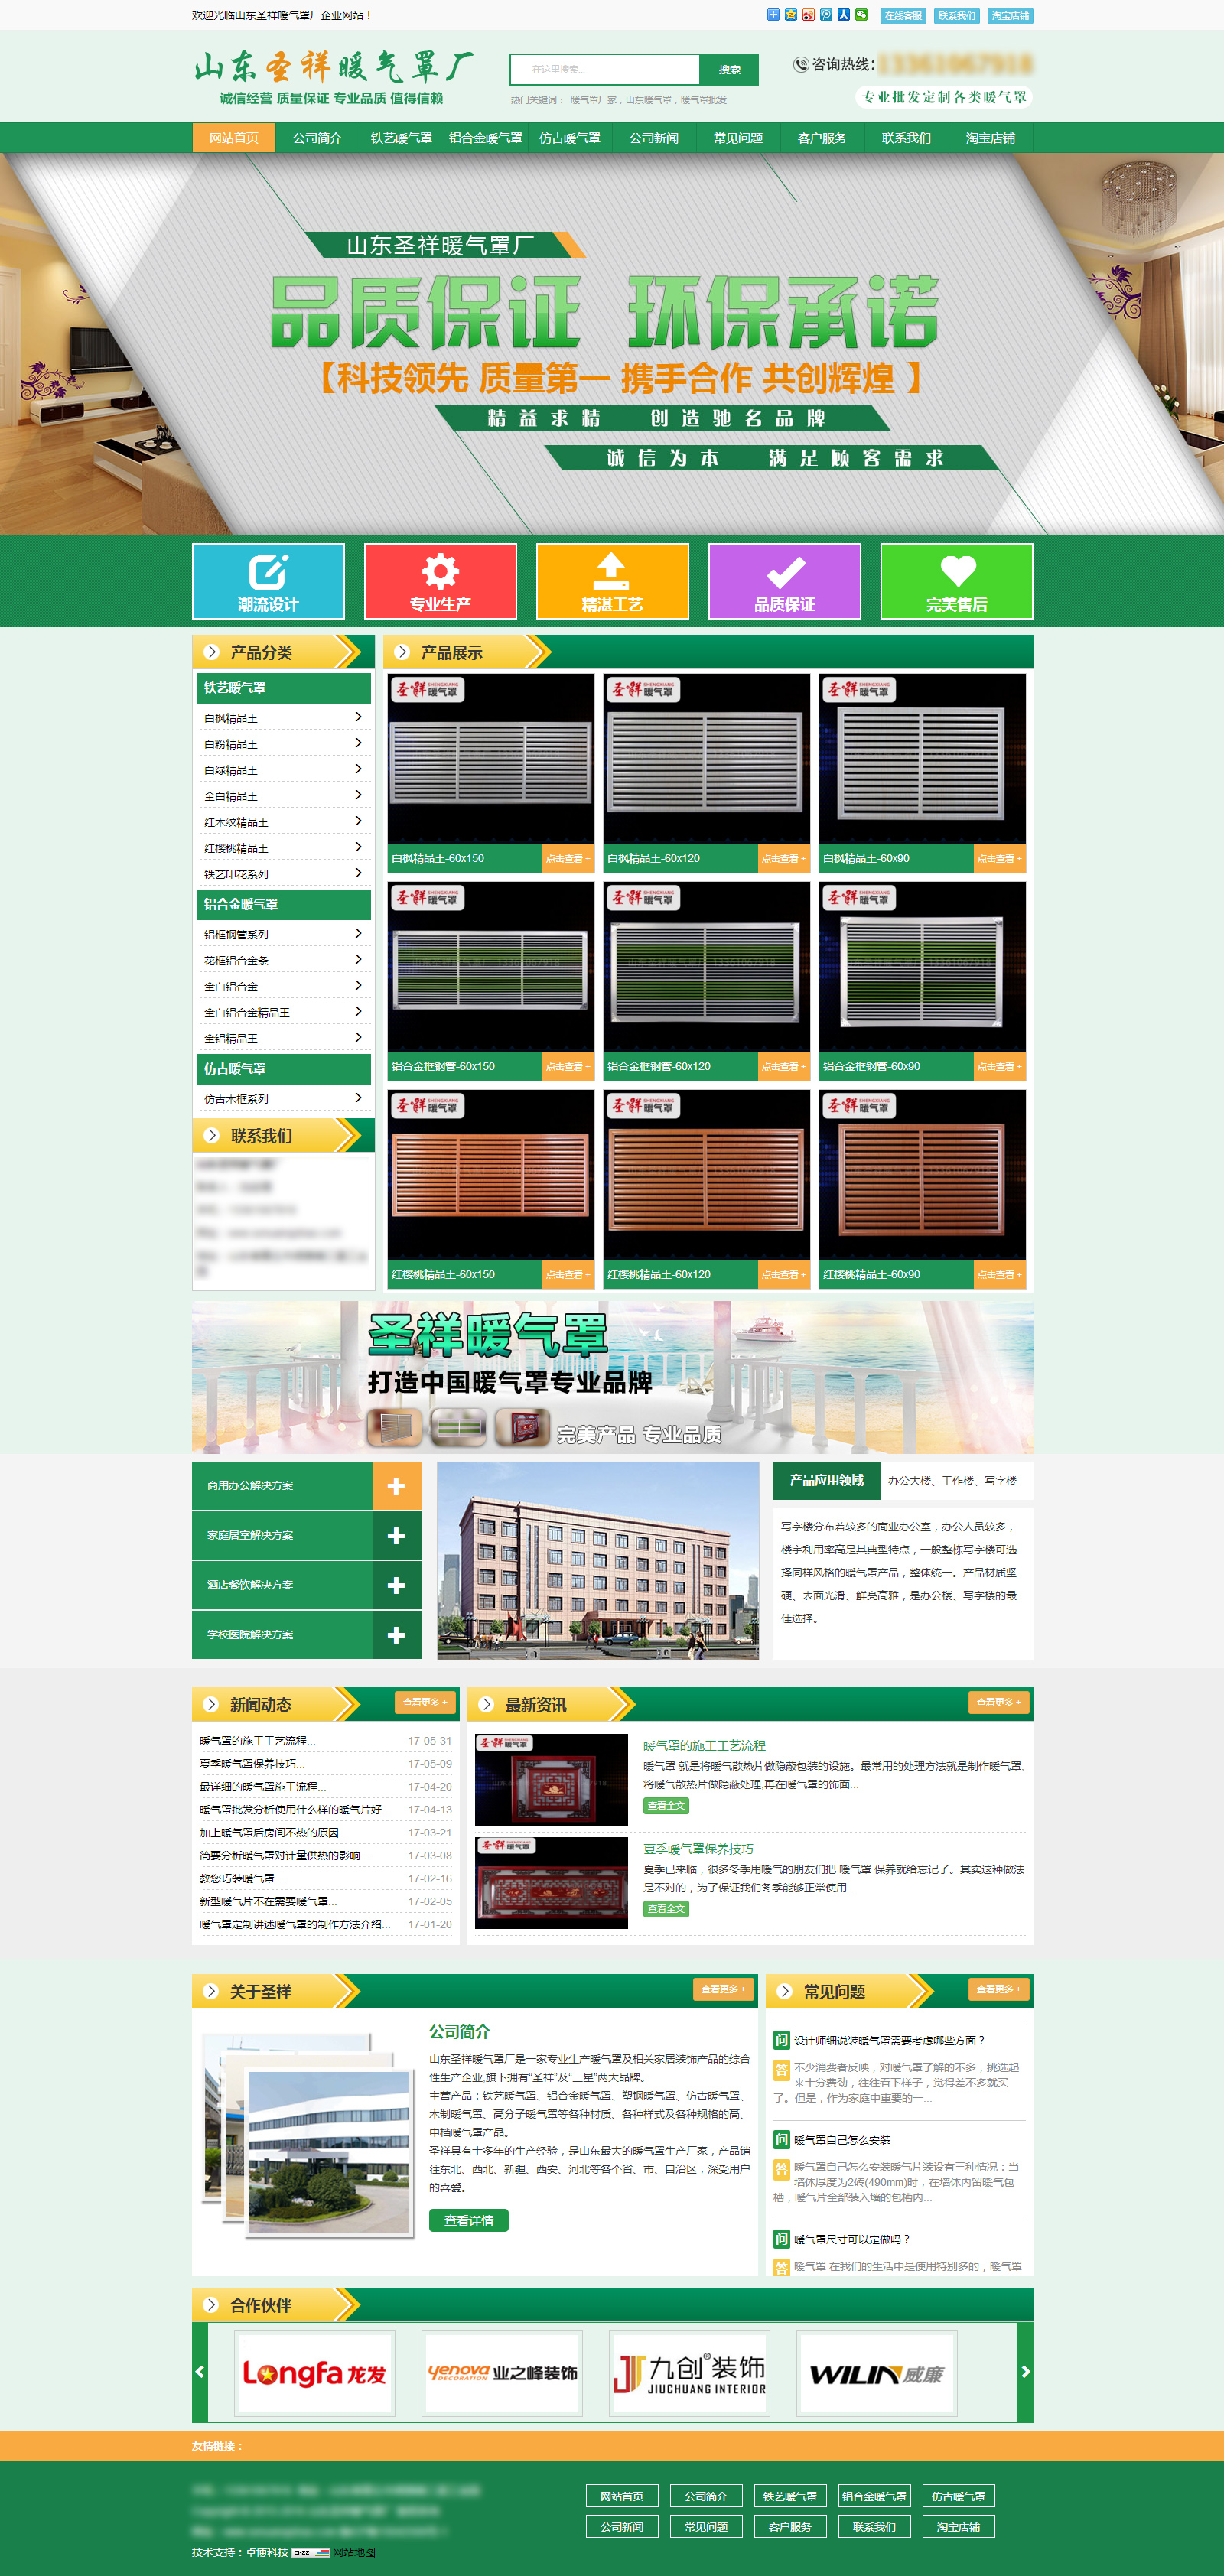Viewport: 1224px width, 2576px height.
Task: Click footer 客户服务 link
Action: [x=790, y=2527]
